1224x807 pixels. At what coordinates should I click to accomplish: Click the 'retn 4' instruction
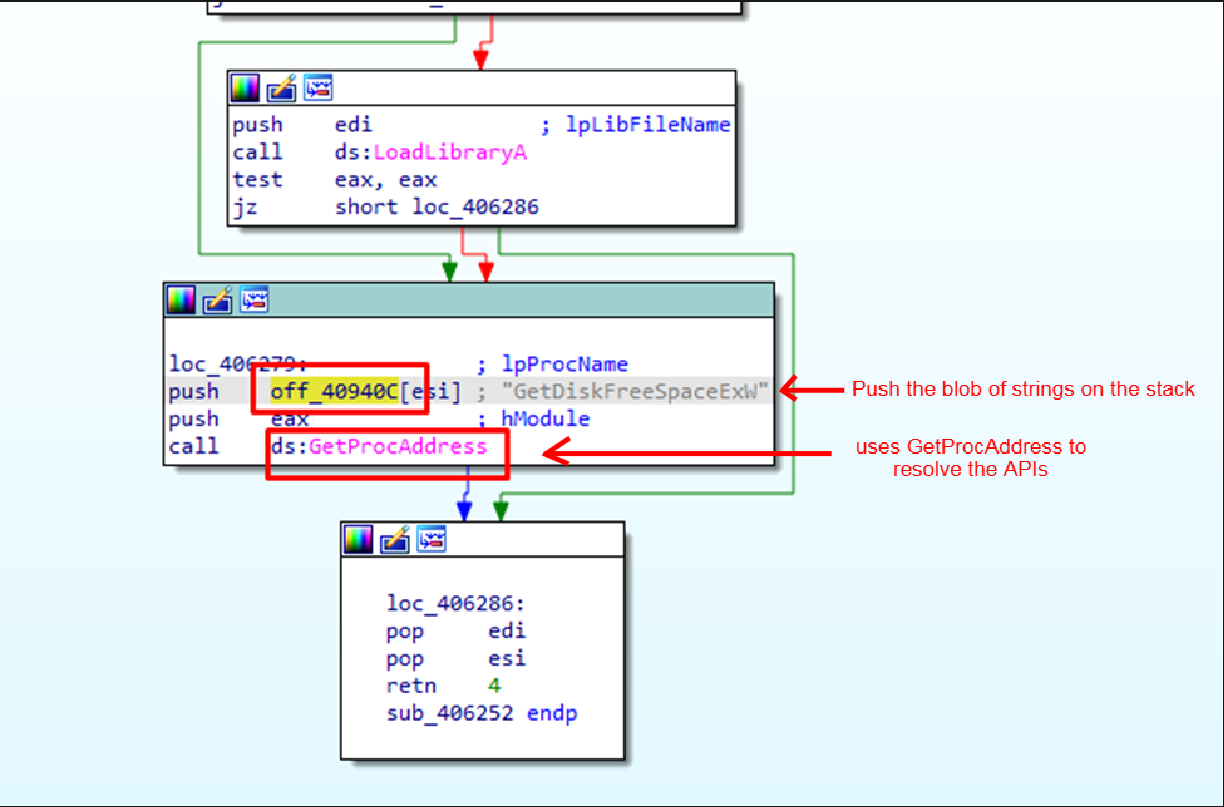point(444,686)
